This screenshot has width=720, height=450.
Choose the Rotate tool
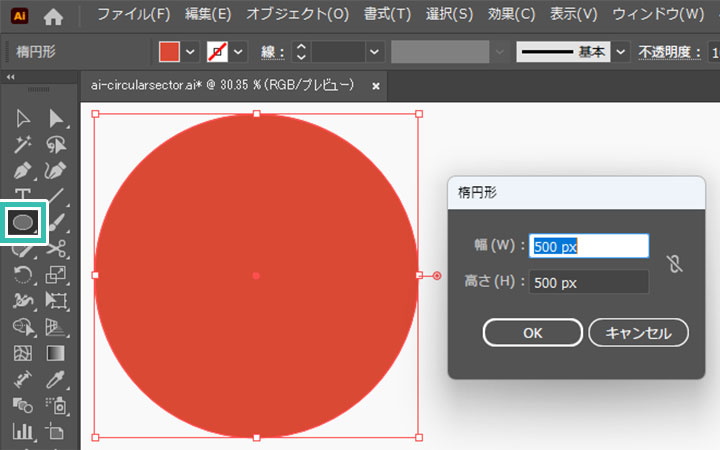pos(24,274)
